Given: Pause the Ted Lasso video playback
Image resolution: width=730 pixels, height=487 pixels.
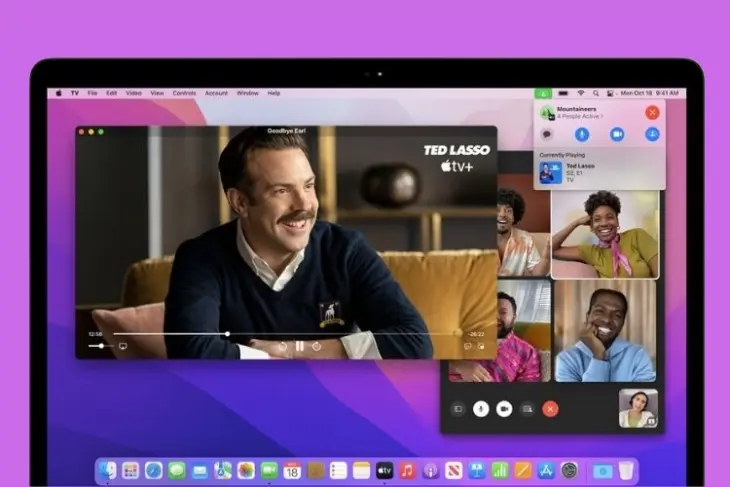Looking at the screenshot, I should pos(298,346).
